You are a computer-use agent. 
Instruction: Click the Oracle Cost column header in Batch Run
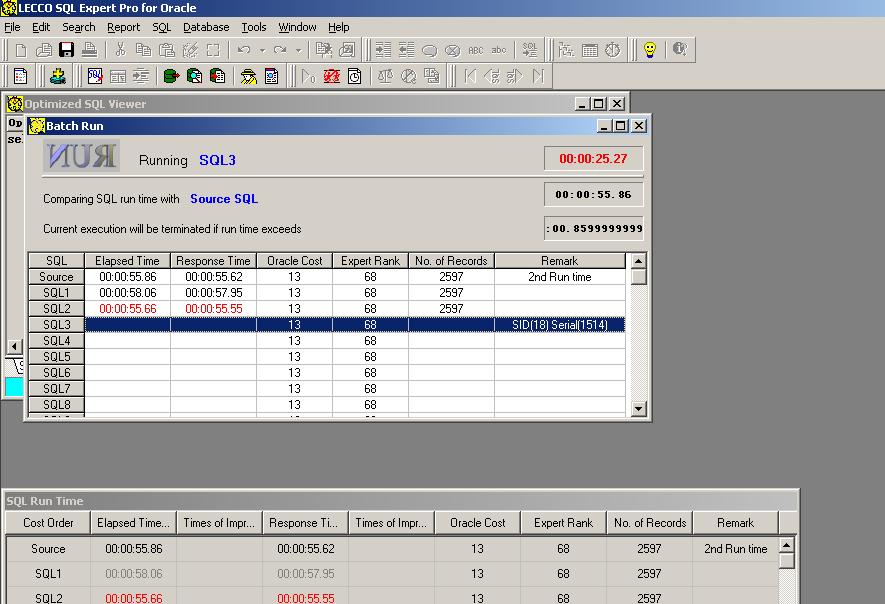tap(295, 261)
